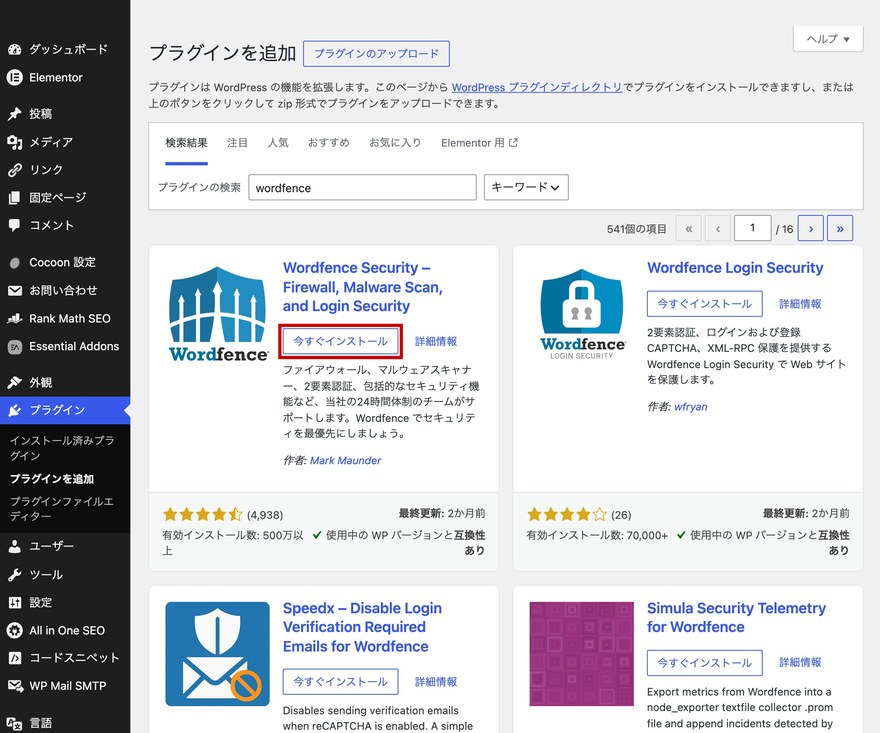
Task: Click the プラグインのアップロード button
Action: pyautogui.click(x=376, y=53)
